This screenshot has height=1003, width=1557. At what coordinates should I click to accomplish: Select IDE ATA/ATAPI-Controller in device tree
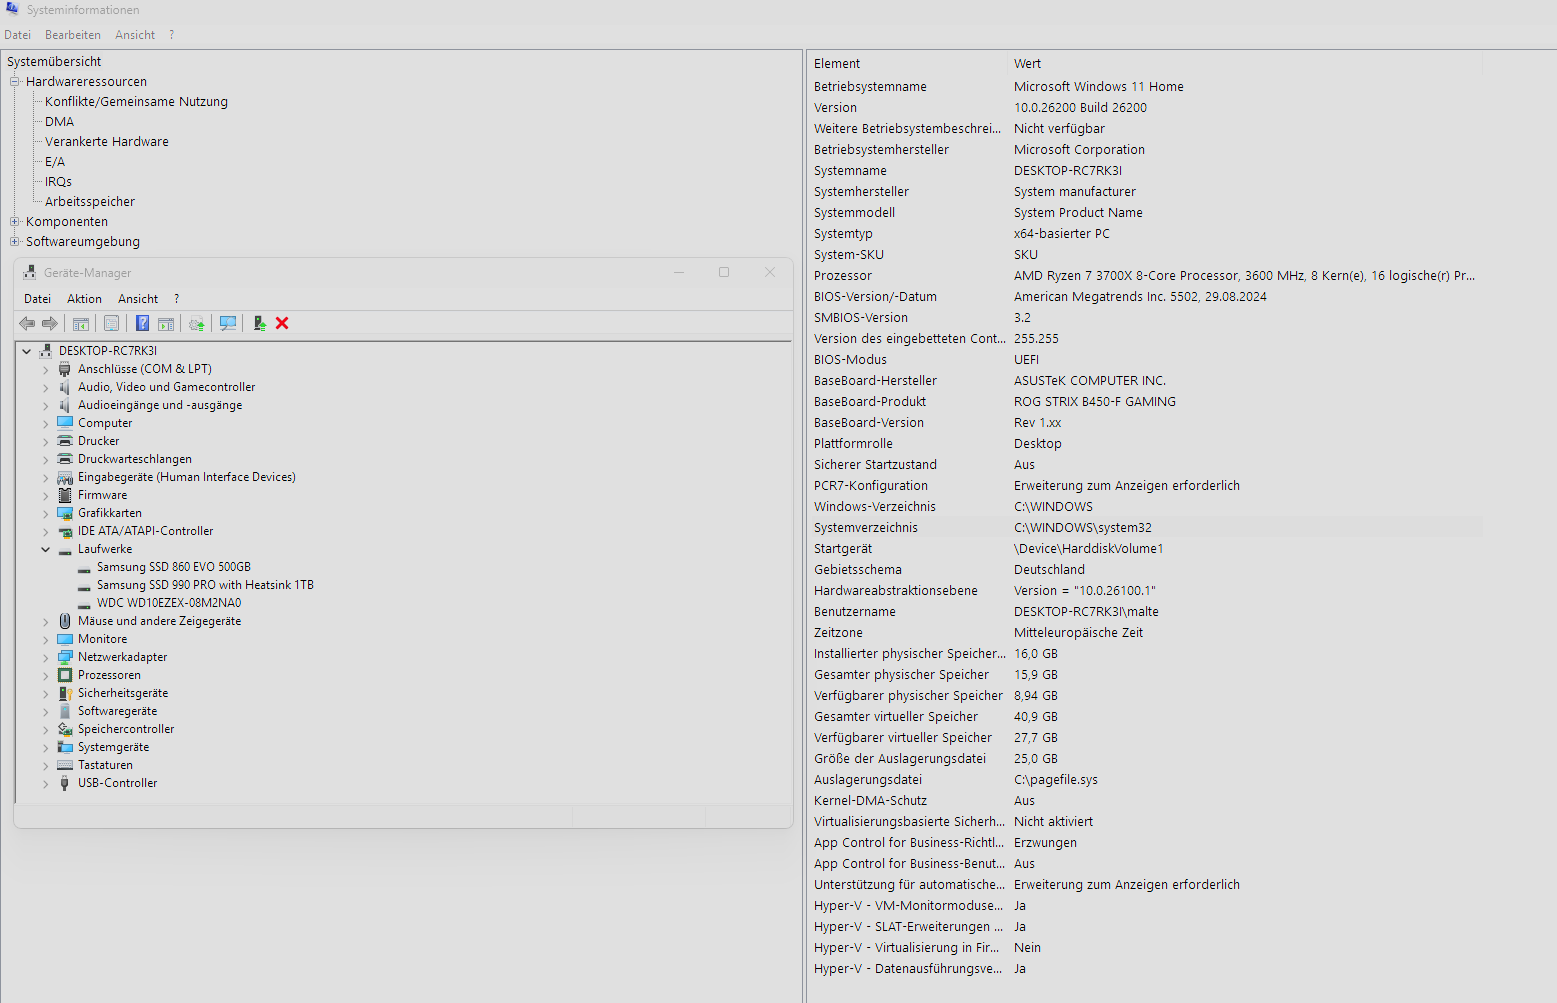(x=146, y=531)
